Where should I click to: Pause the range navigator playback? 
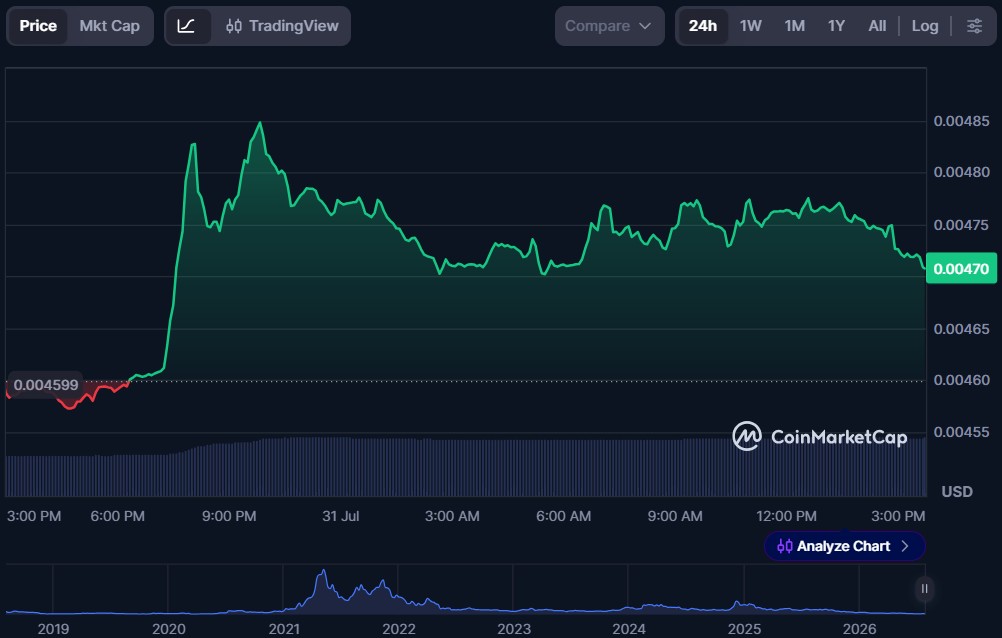tap(924, 589)
